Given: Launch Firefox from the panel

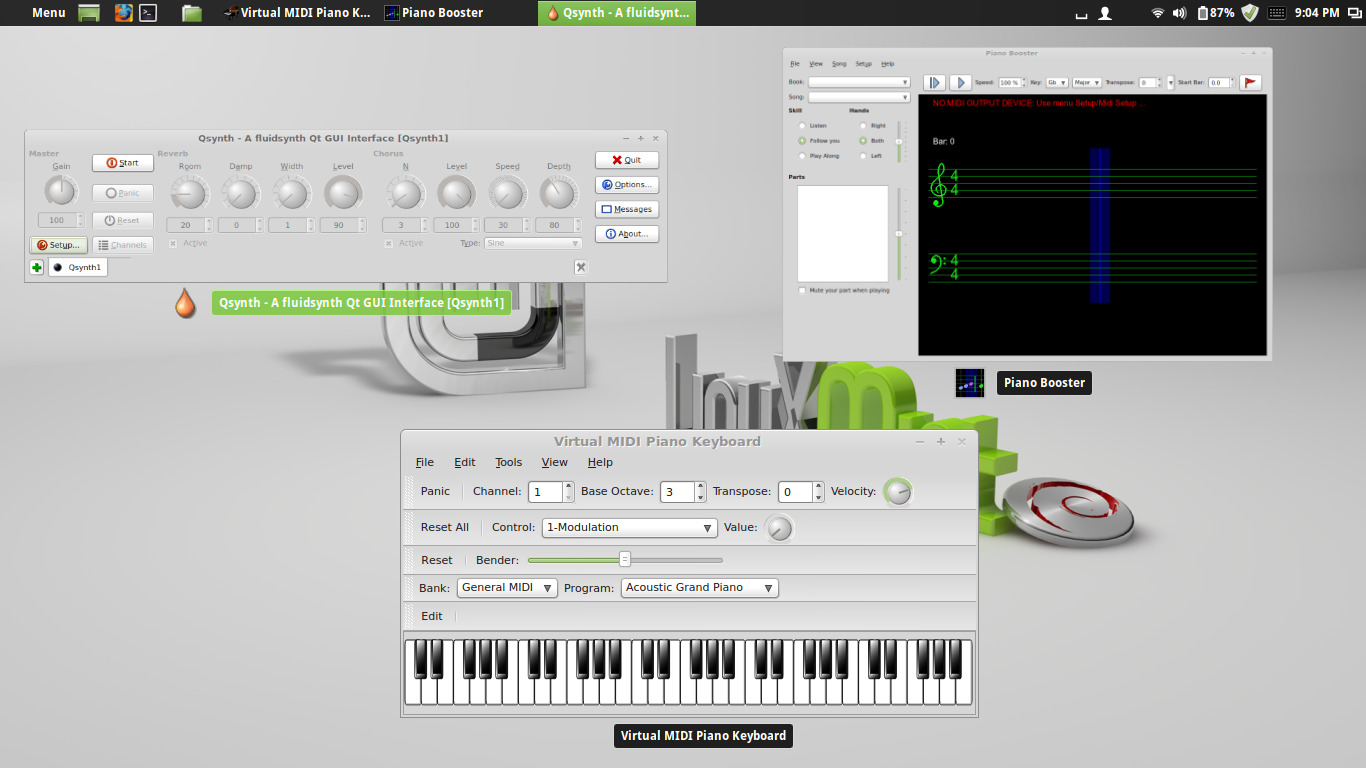Looking at the screenshot, I should click(x=123, y=13).
